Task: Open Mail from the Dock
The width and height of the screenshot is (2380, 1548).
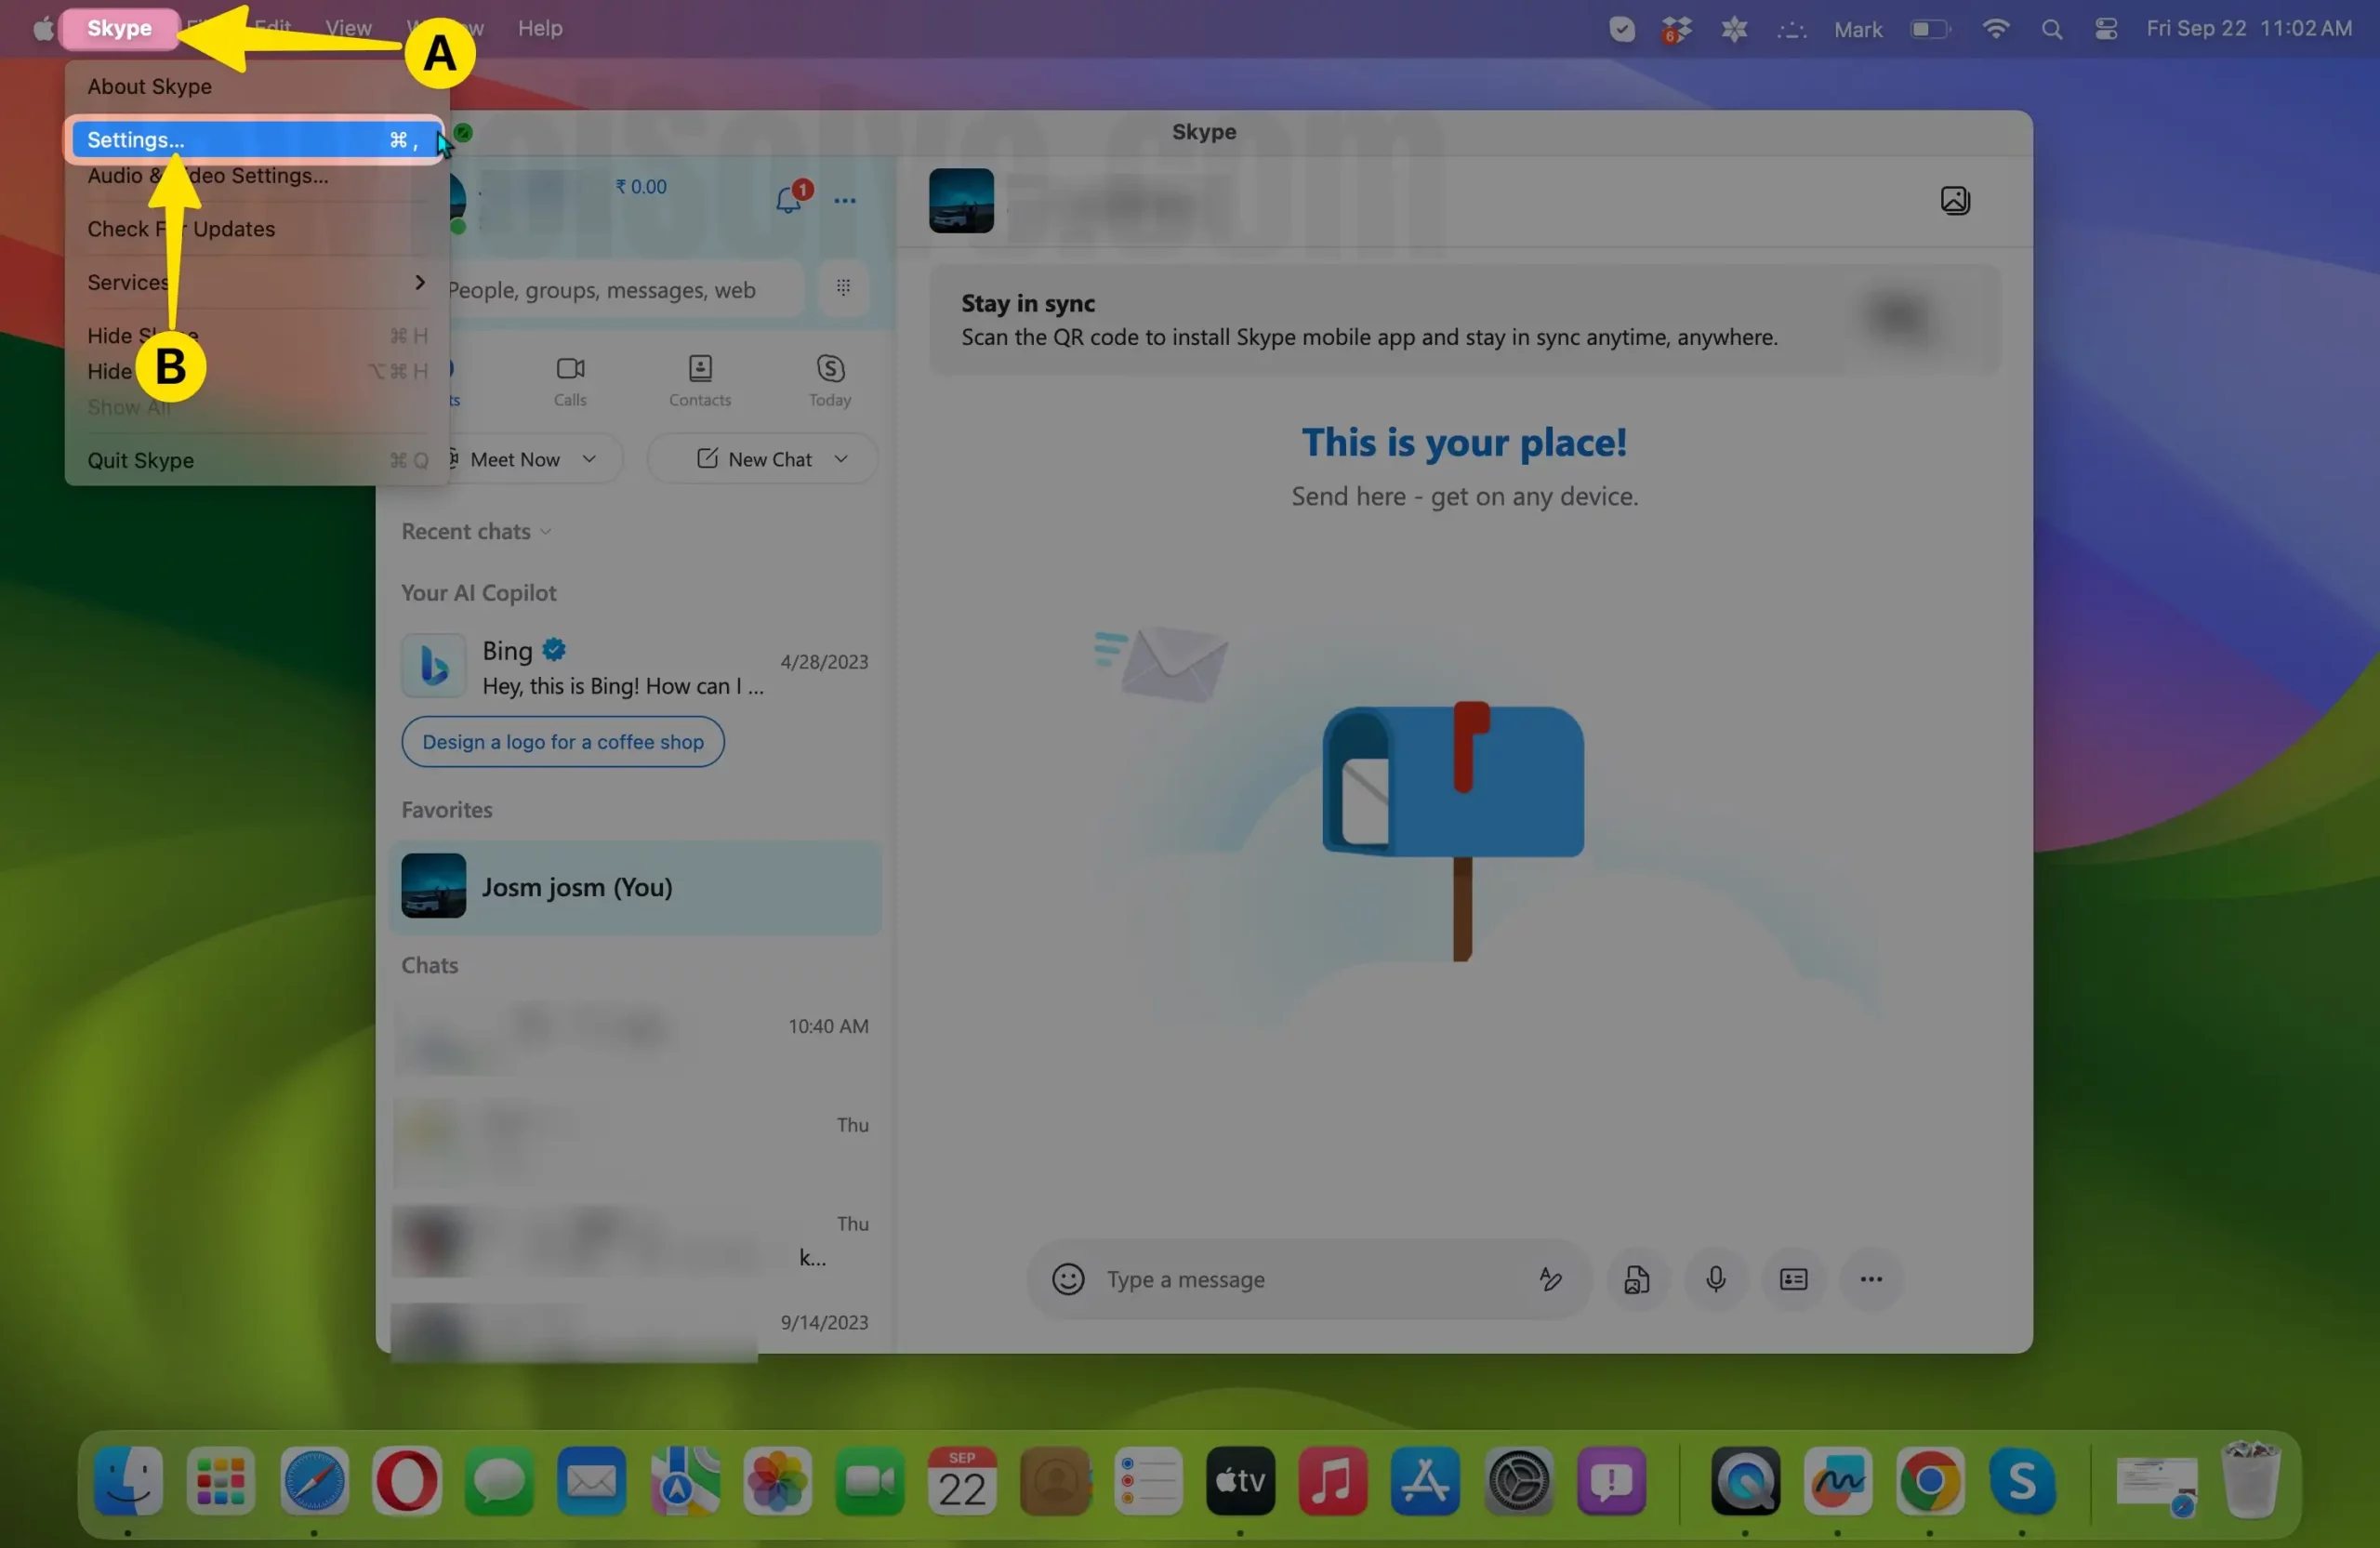Action: pos(592,1480)
